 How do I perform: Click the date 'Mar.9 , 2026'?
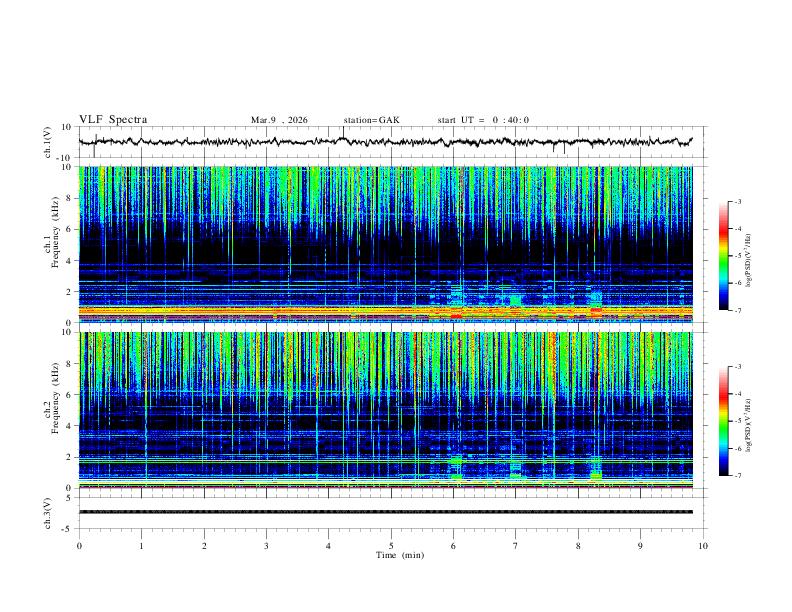(x=279, y=120)
